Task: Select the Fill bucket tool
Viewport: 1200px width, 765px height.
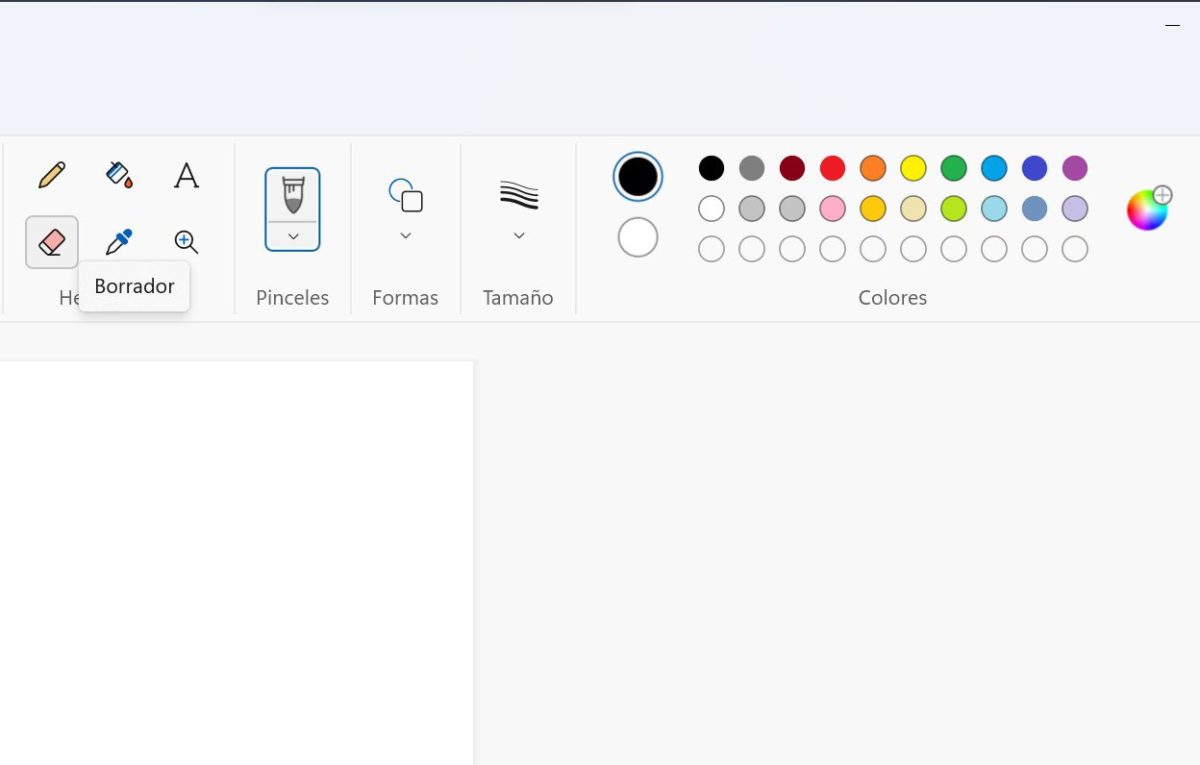Action: tap(119, 176)
